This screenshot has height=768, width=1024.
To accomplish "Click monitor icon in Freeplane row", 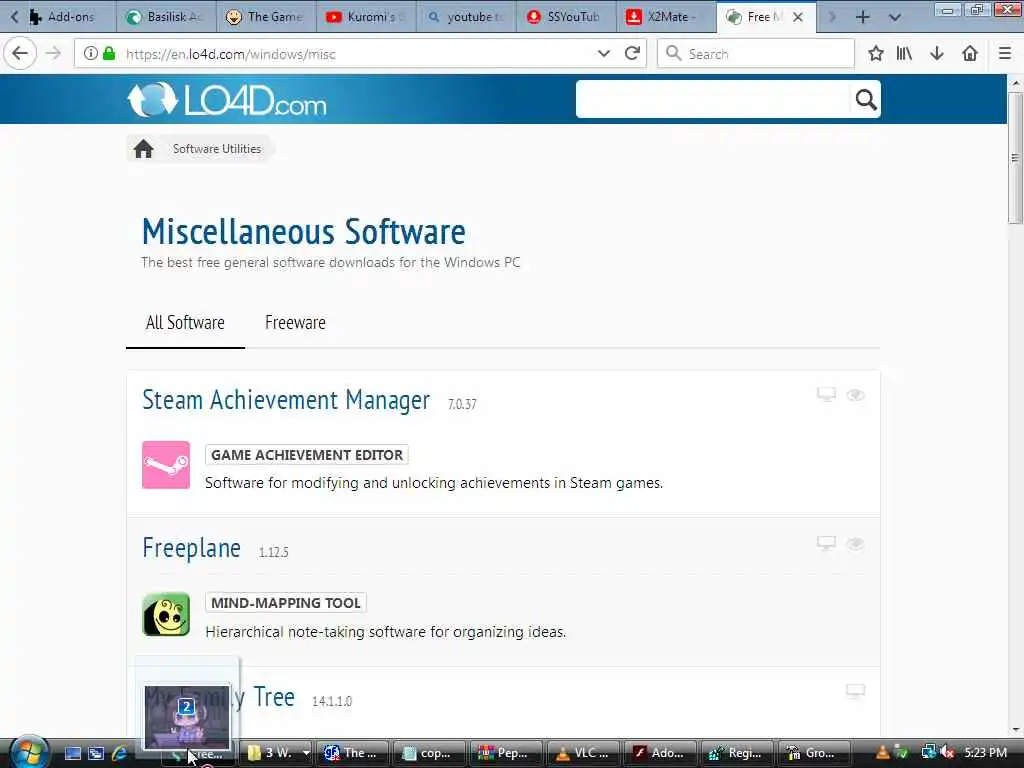I will point(826,543).
